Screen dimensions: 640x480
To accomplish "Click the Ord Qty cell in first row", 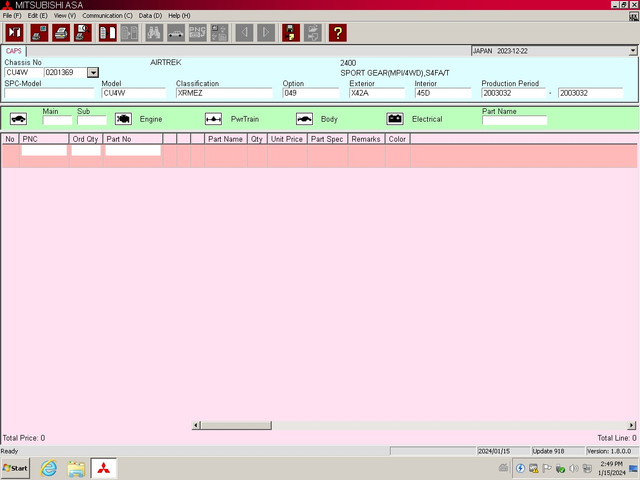I will coord(86,151).
